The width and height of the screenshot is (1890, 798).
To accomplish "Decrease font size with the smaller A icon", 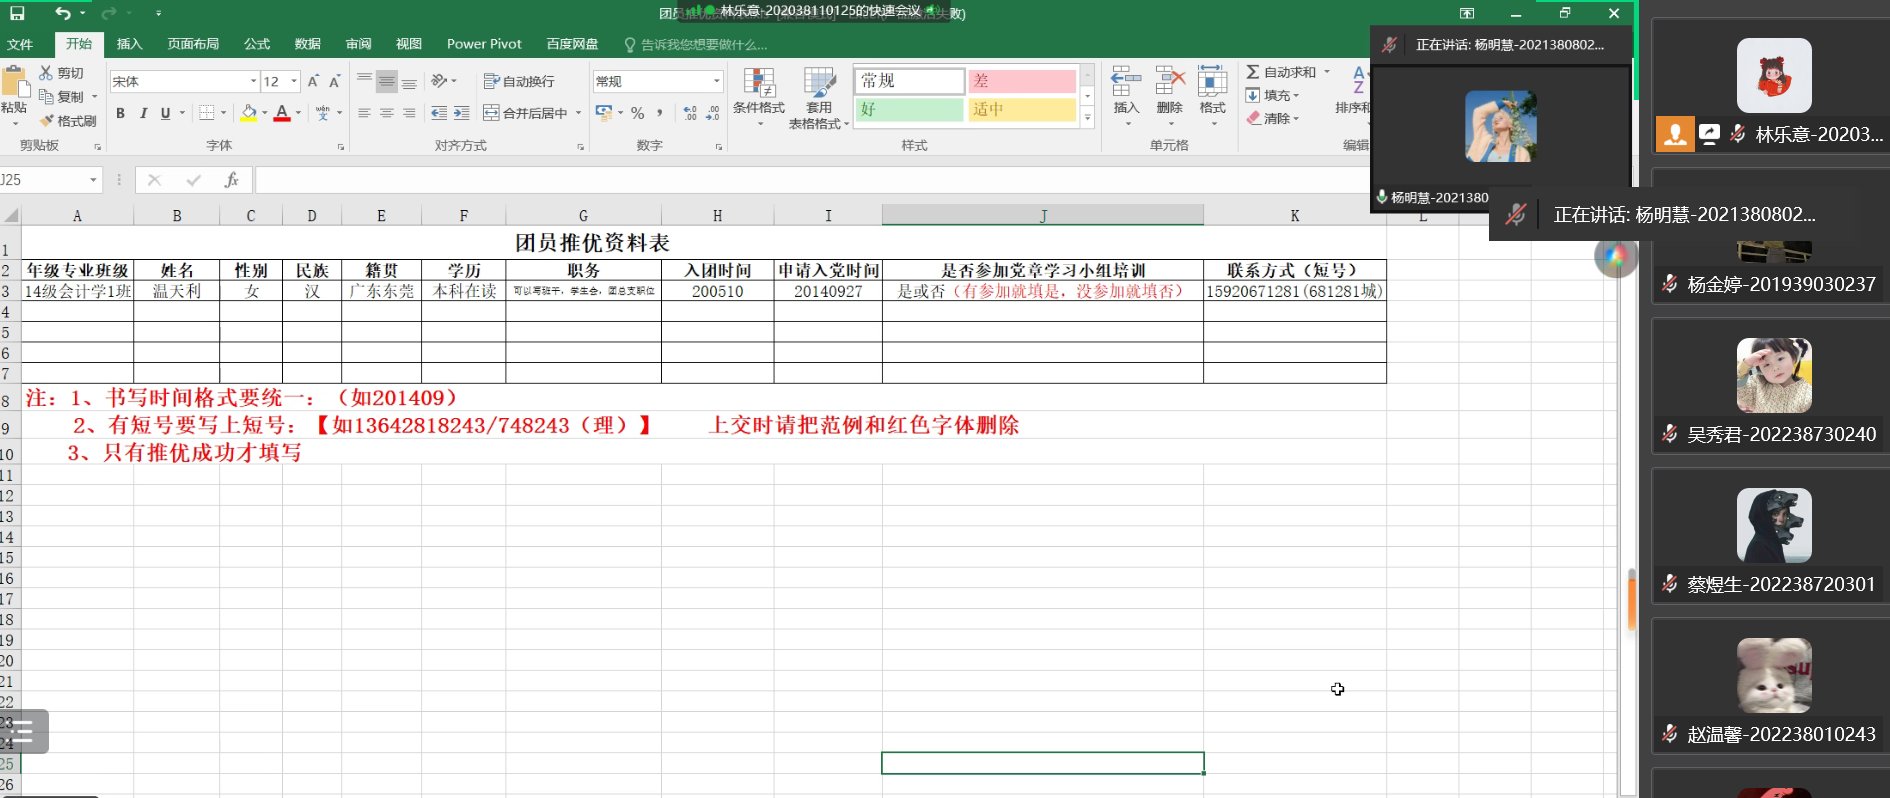I will click(335, 81).
